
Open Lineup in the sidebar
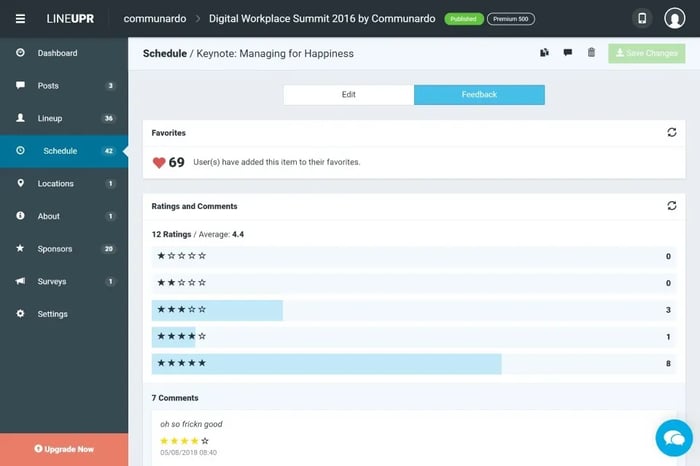(x=64, y=118)
